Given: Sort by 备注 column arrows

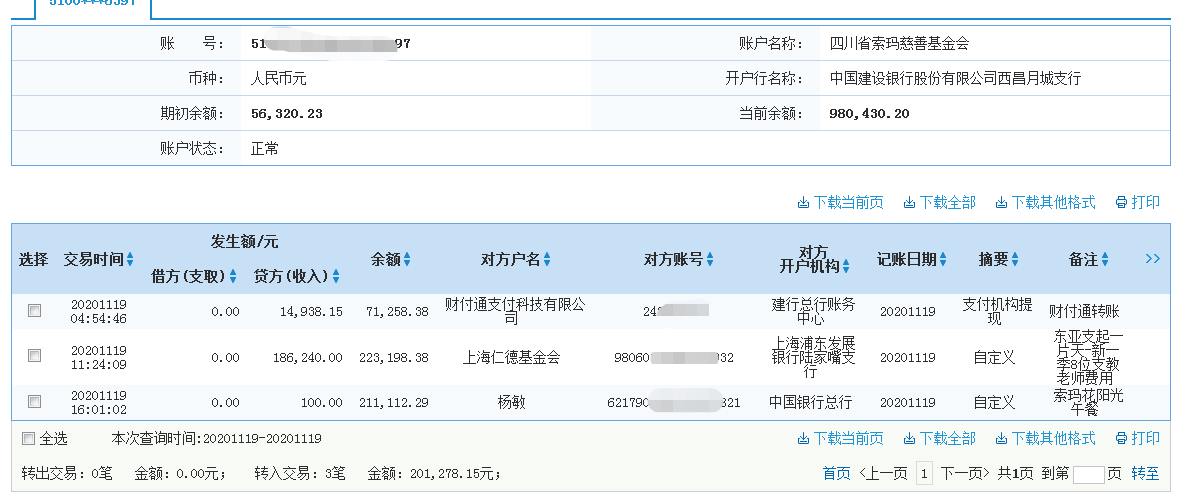Looking at the screenshot, I should [x=1105, y=259].
